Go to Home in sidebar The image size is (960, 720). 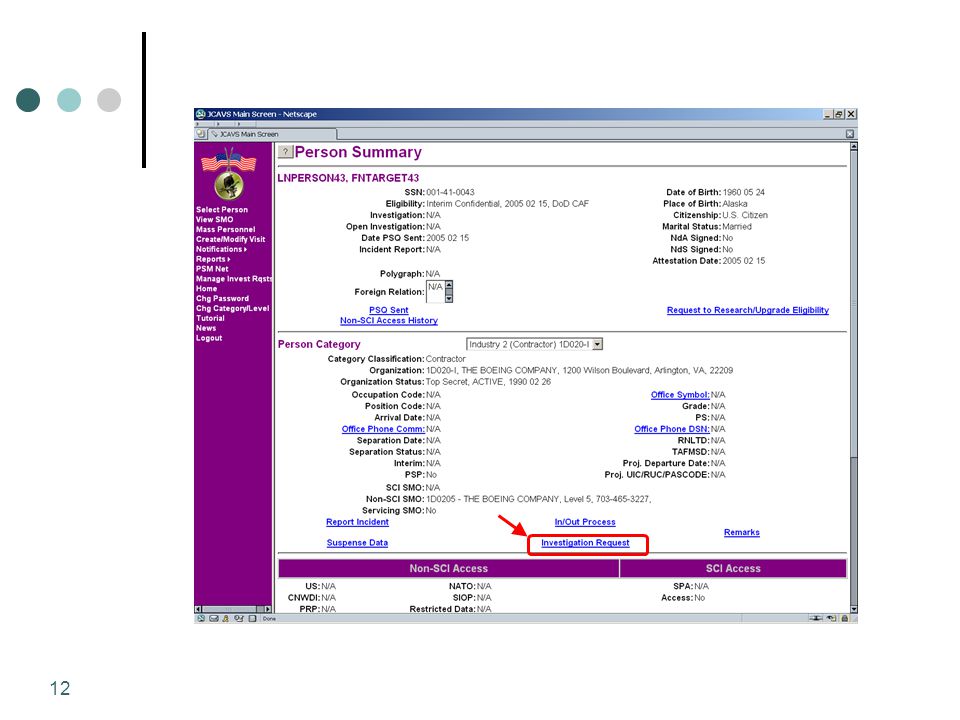tap(206, 288)
